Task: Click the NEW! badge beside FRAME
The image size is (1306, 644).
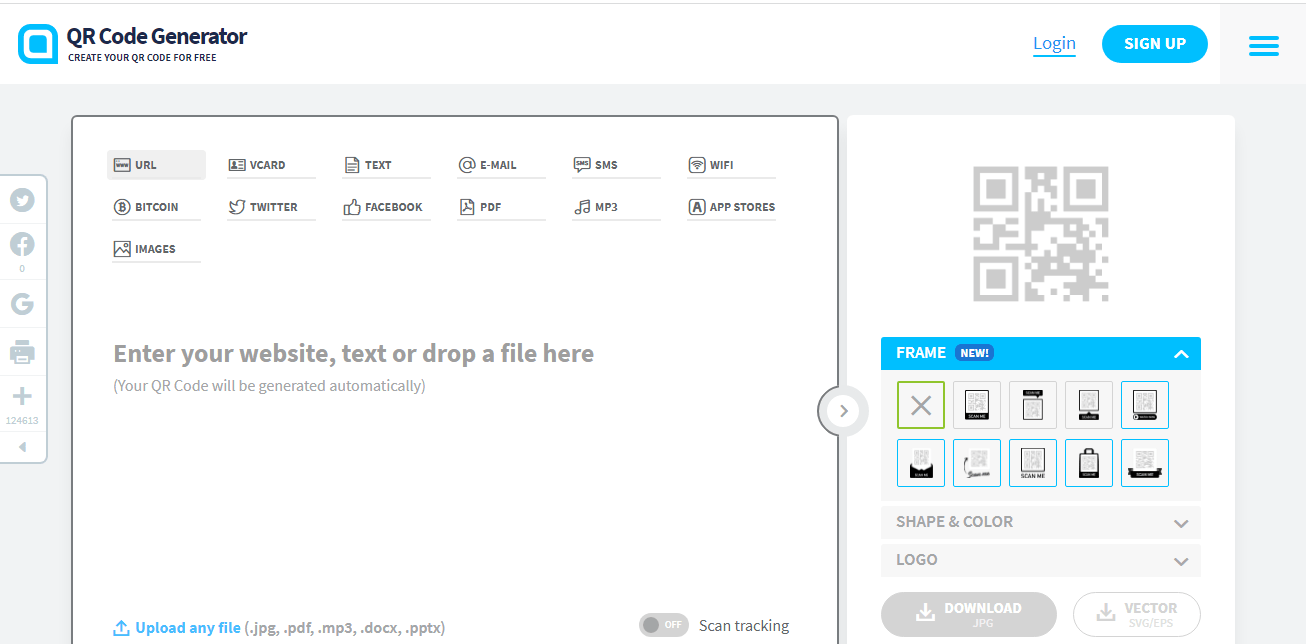Action: coord(974,353)
